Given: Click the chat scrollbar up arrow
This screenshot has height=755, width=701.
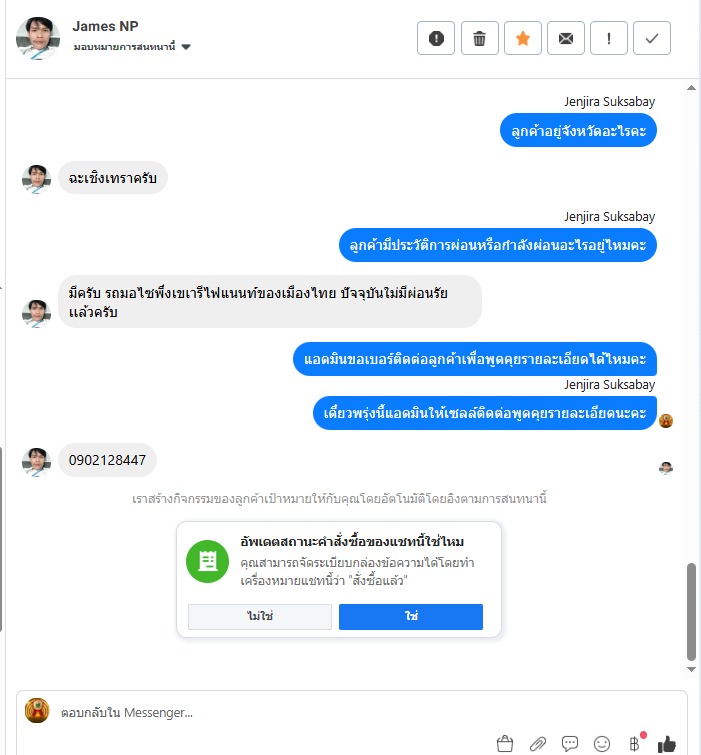Looking at the screenshot, I should tap(691, 88).
